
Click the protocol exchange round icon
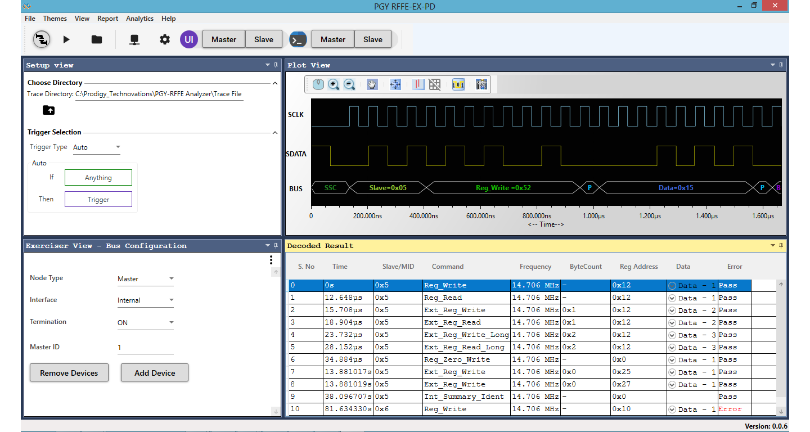(41, 39)
